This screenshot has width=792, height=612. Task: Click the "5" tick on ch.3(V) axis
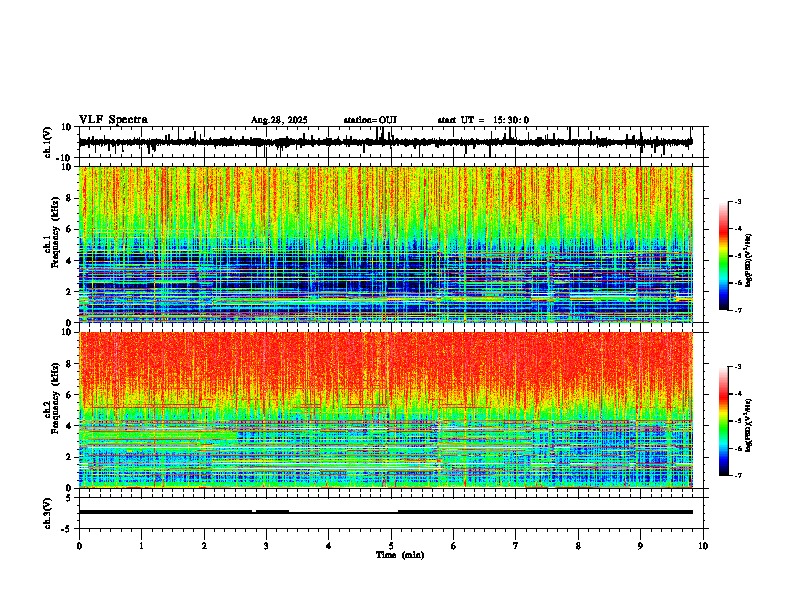coord(70,498)
